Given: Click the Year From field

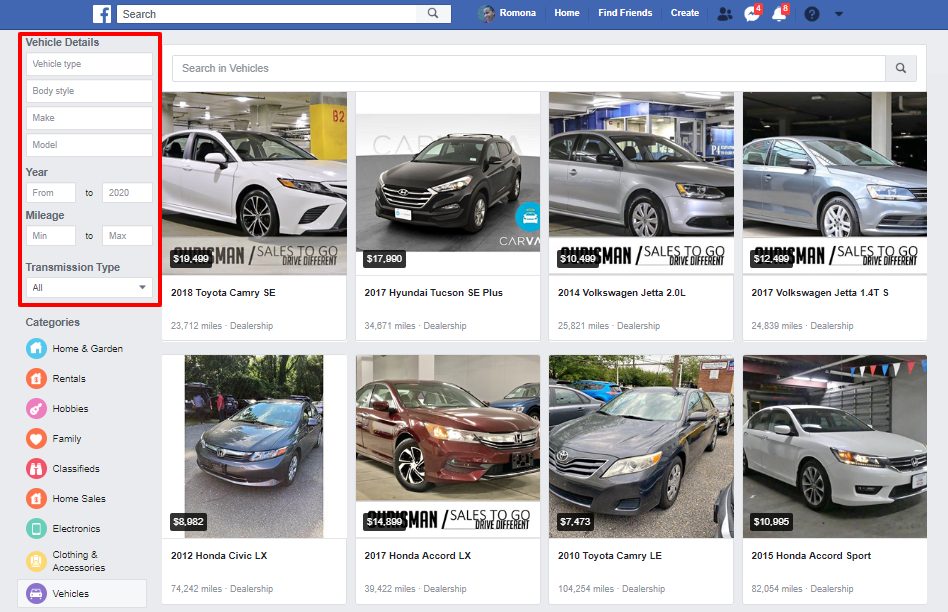Looking at the screenshot, I should coord(51,193).
